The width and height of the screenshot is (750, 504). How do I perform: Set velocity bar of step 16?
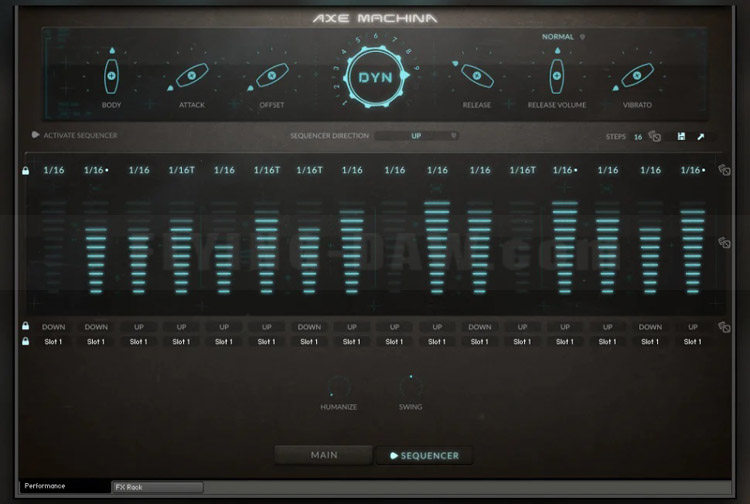click(693, 247)
